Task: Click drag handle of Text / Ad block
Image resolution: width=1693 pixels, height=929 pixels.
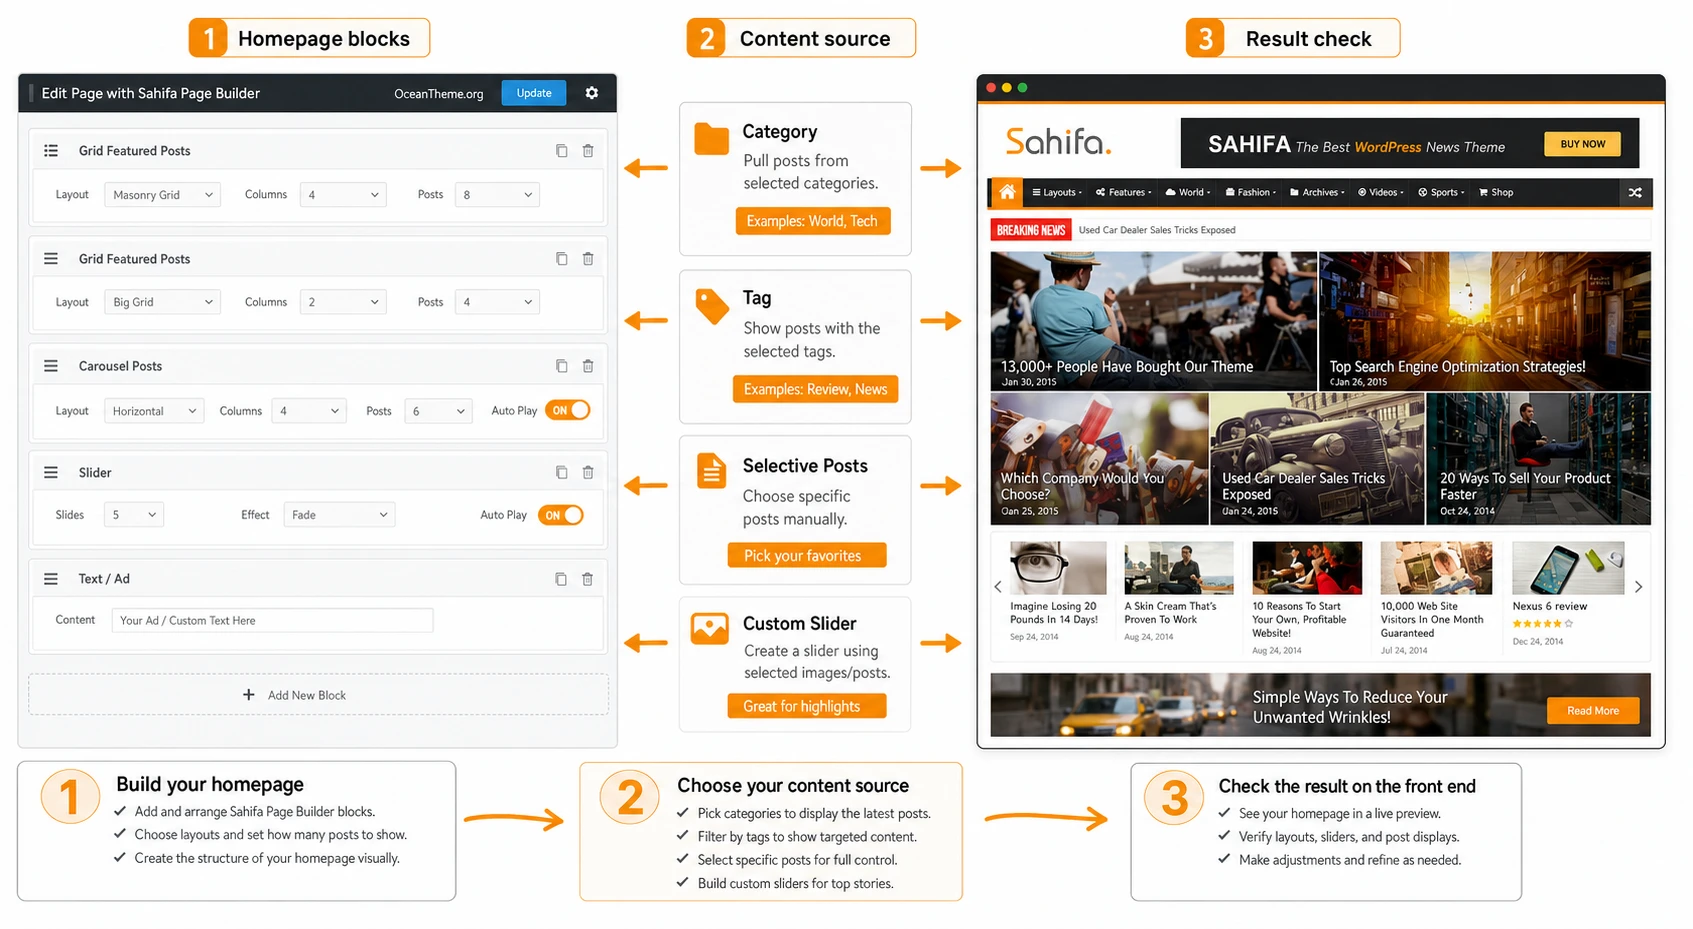Action: 51,579
